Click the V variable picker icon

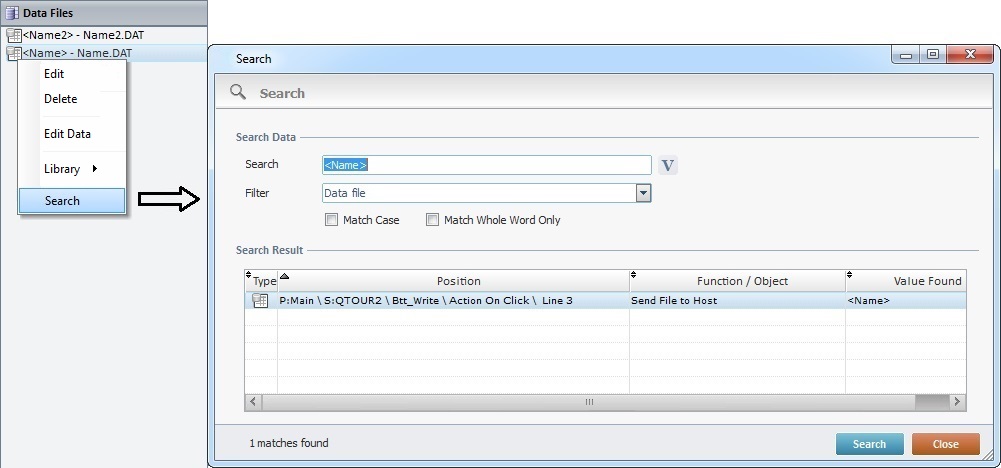tap(668, 165)
